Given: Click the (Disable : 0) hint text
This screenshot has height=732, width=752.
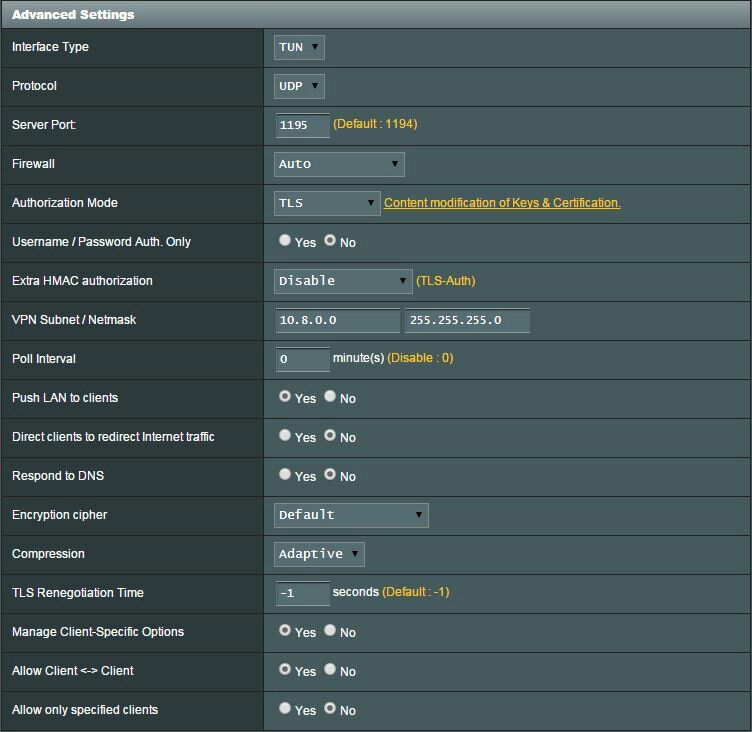Looking at the screenshot, I should pyautogui.click(x=420, y=358).
